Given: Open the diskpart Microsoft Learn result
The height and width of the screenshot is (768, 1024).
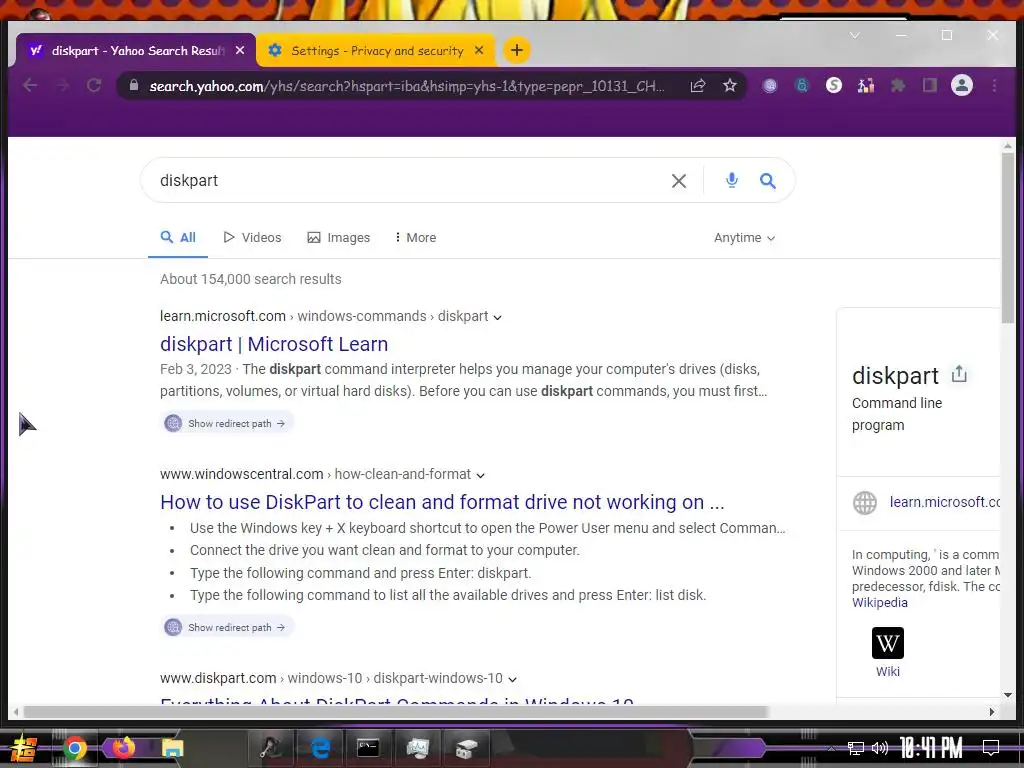Looking at the screenshot, I should 274,344.
